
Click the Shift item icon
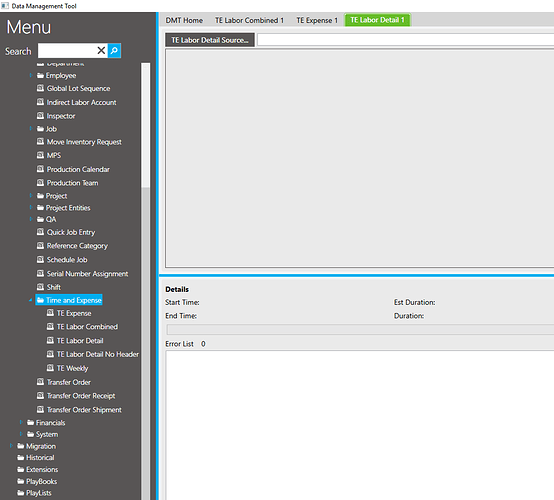(41, 287)
